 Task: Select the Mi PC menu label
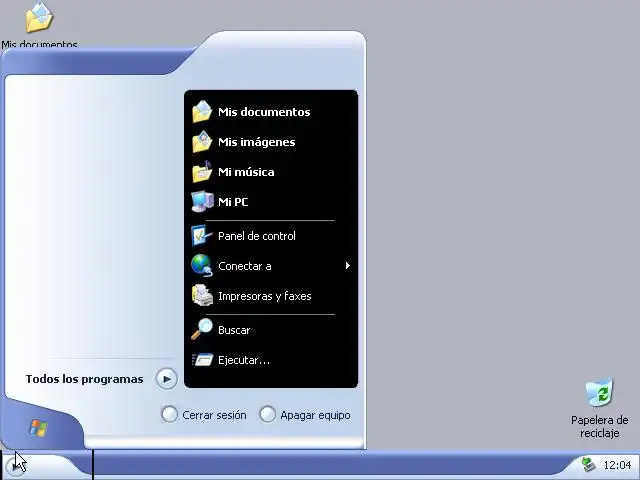coord(233,202)
